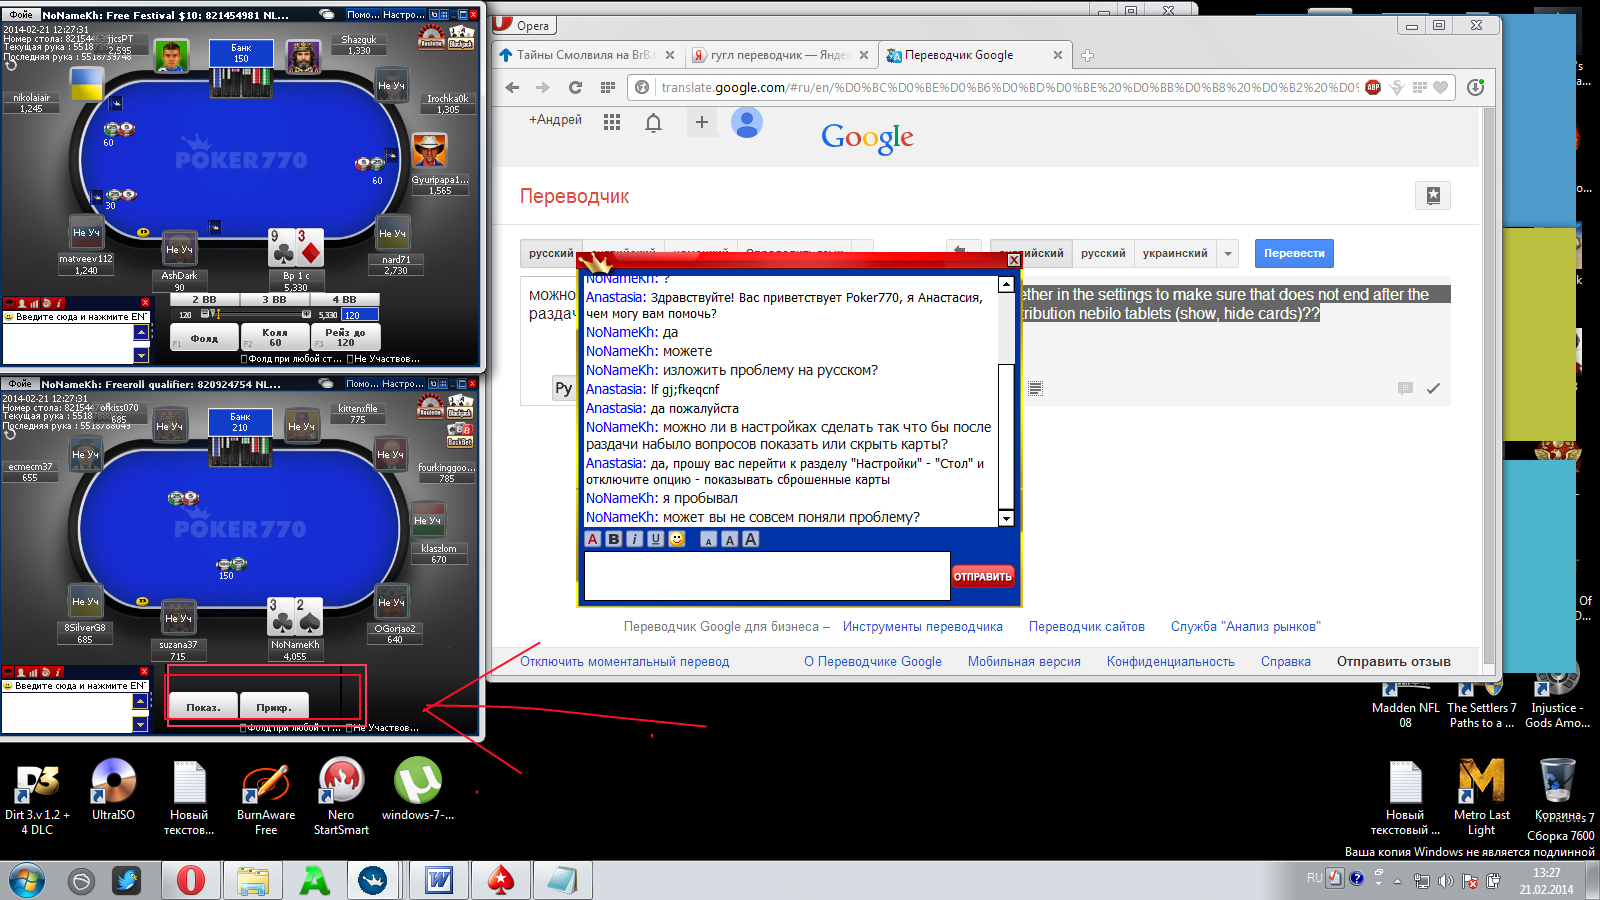Open 'Мобильная версия' link
The image size is (1600, 900).
pyautogui.click(x=1024, y=662)
